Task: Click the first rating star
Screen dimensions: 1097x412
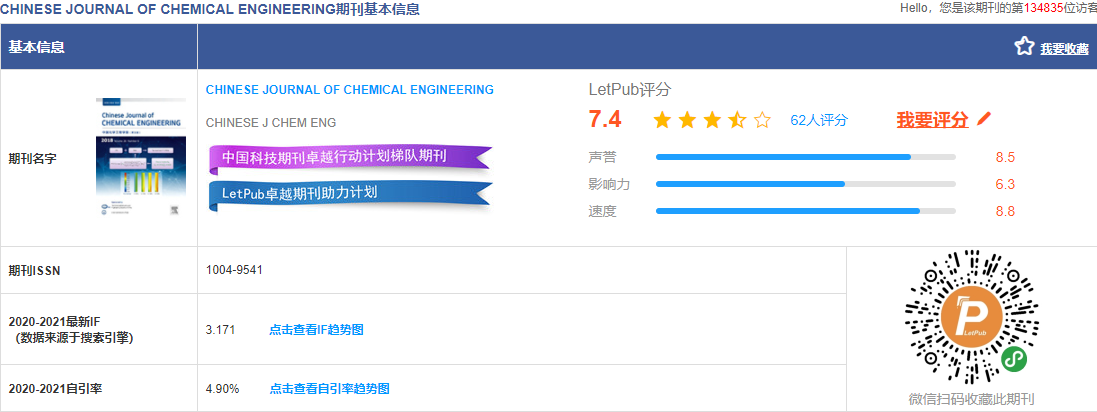Action: [x=662, y=121]
